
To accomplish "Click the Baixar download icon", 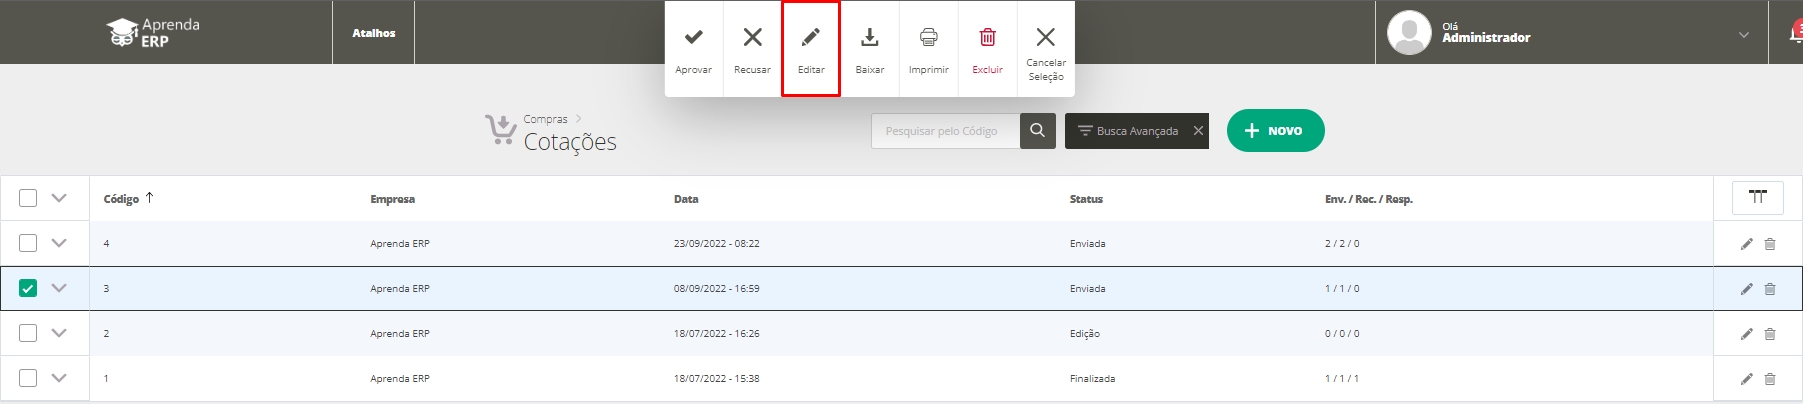I will (870, 38).
